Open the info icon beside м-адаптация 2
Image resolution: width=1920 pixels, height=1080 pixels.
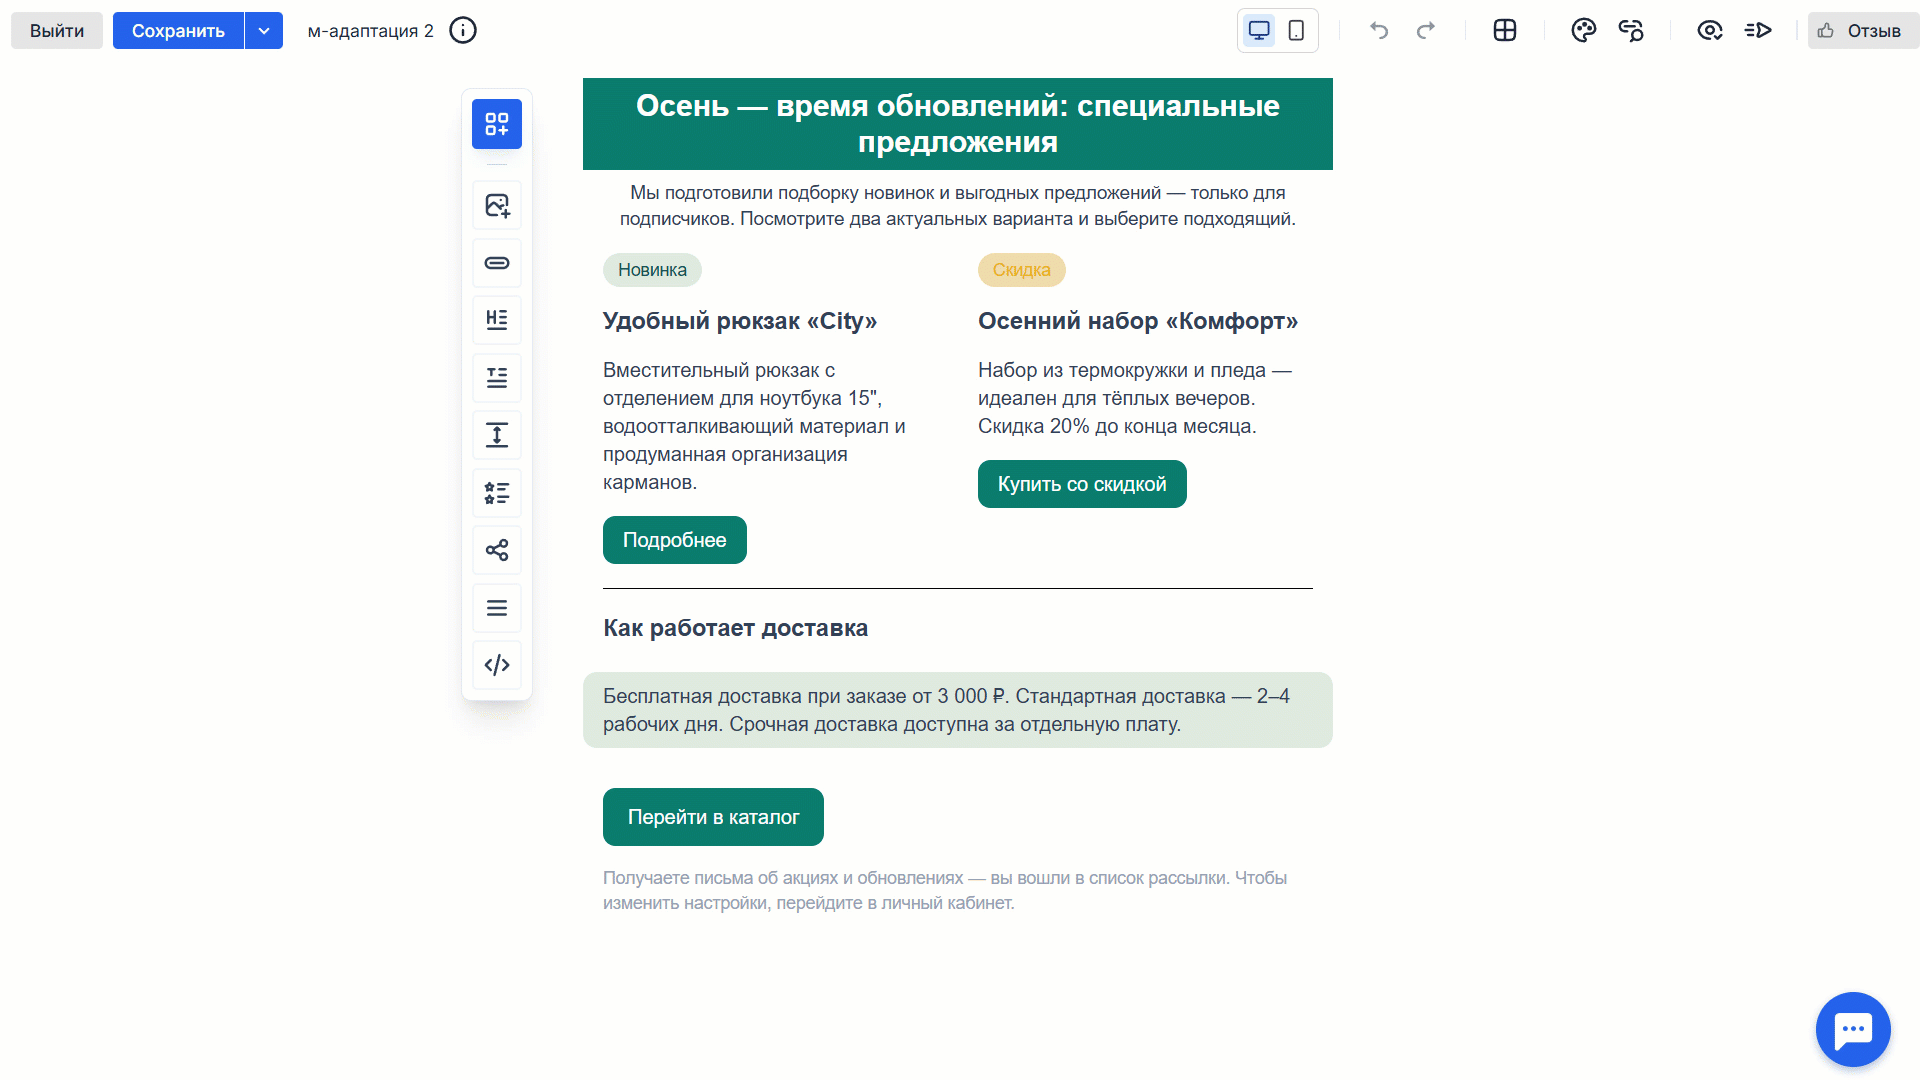(x=463, y=30)
